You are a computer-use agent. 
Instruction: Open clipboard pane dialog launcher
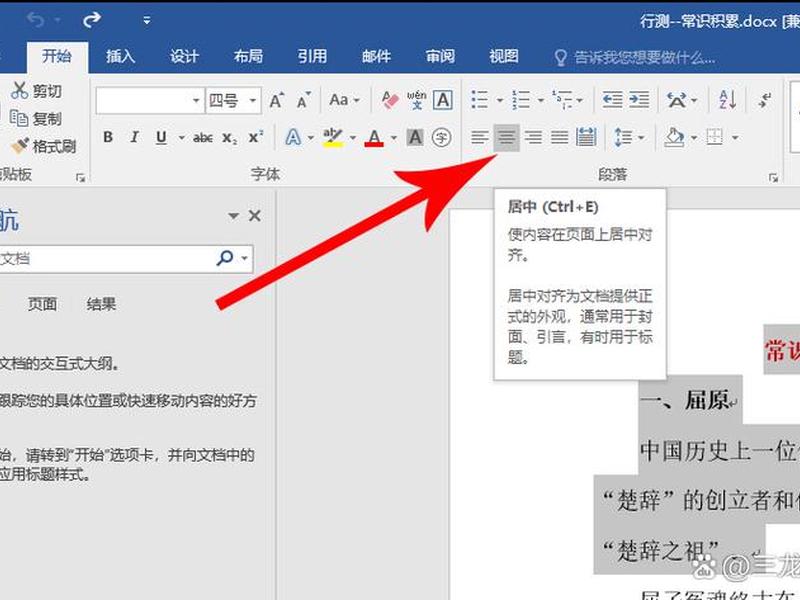pos(80,178)
